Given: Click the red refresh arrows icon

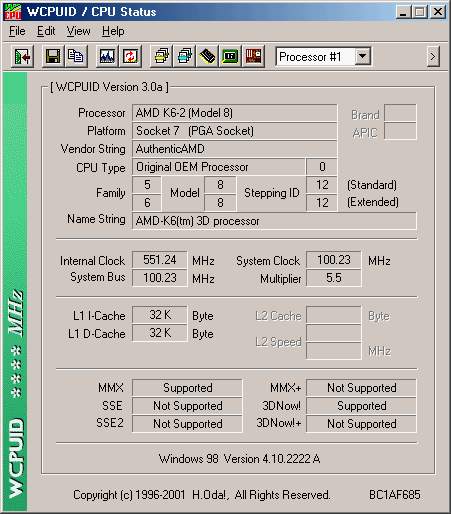Looking at the screenshot, I should click(130, 57).
